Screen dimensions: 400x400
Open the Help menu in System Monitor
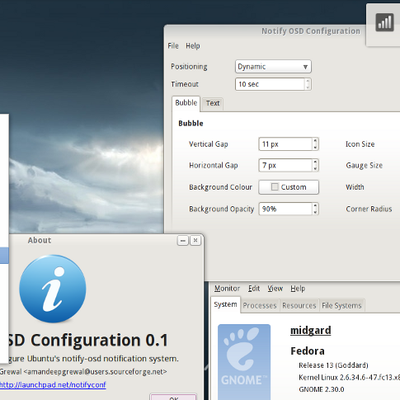pos(297,288)
